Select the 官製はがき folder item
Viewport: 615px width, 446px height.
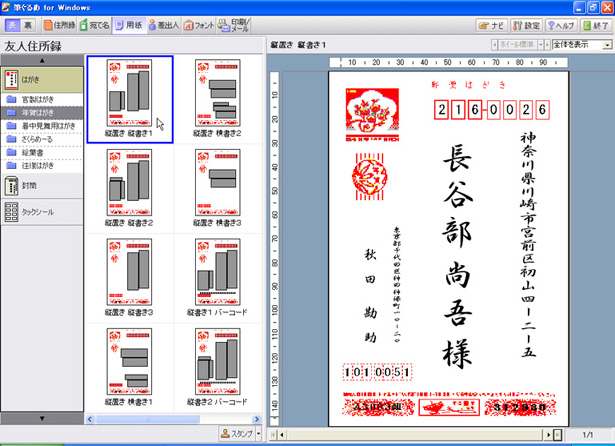[x=43, y=100]
